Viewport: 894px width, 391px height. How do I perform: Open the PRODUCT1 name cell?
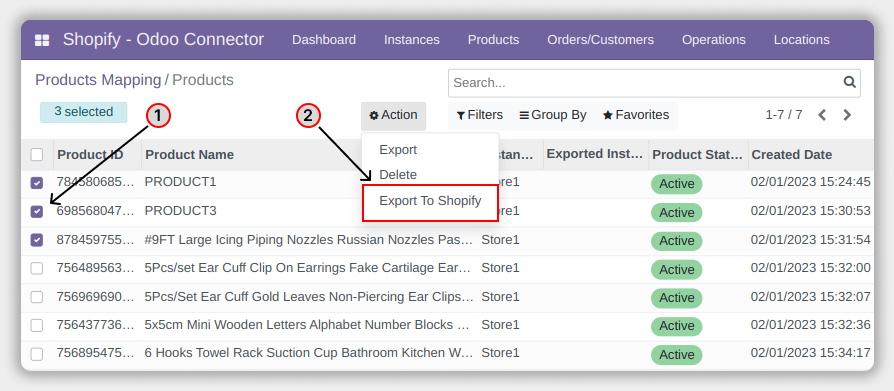coord(180,182)
